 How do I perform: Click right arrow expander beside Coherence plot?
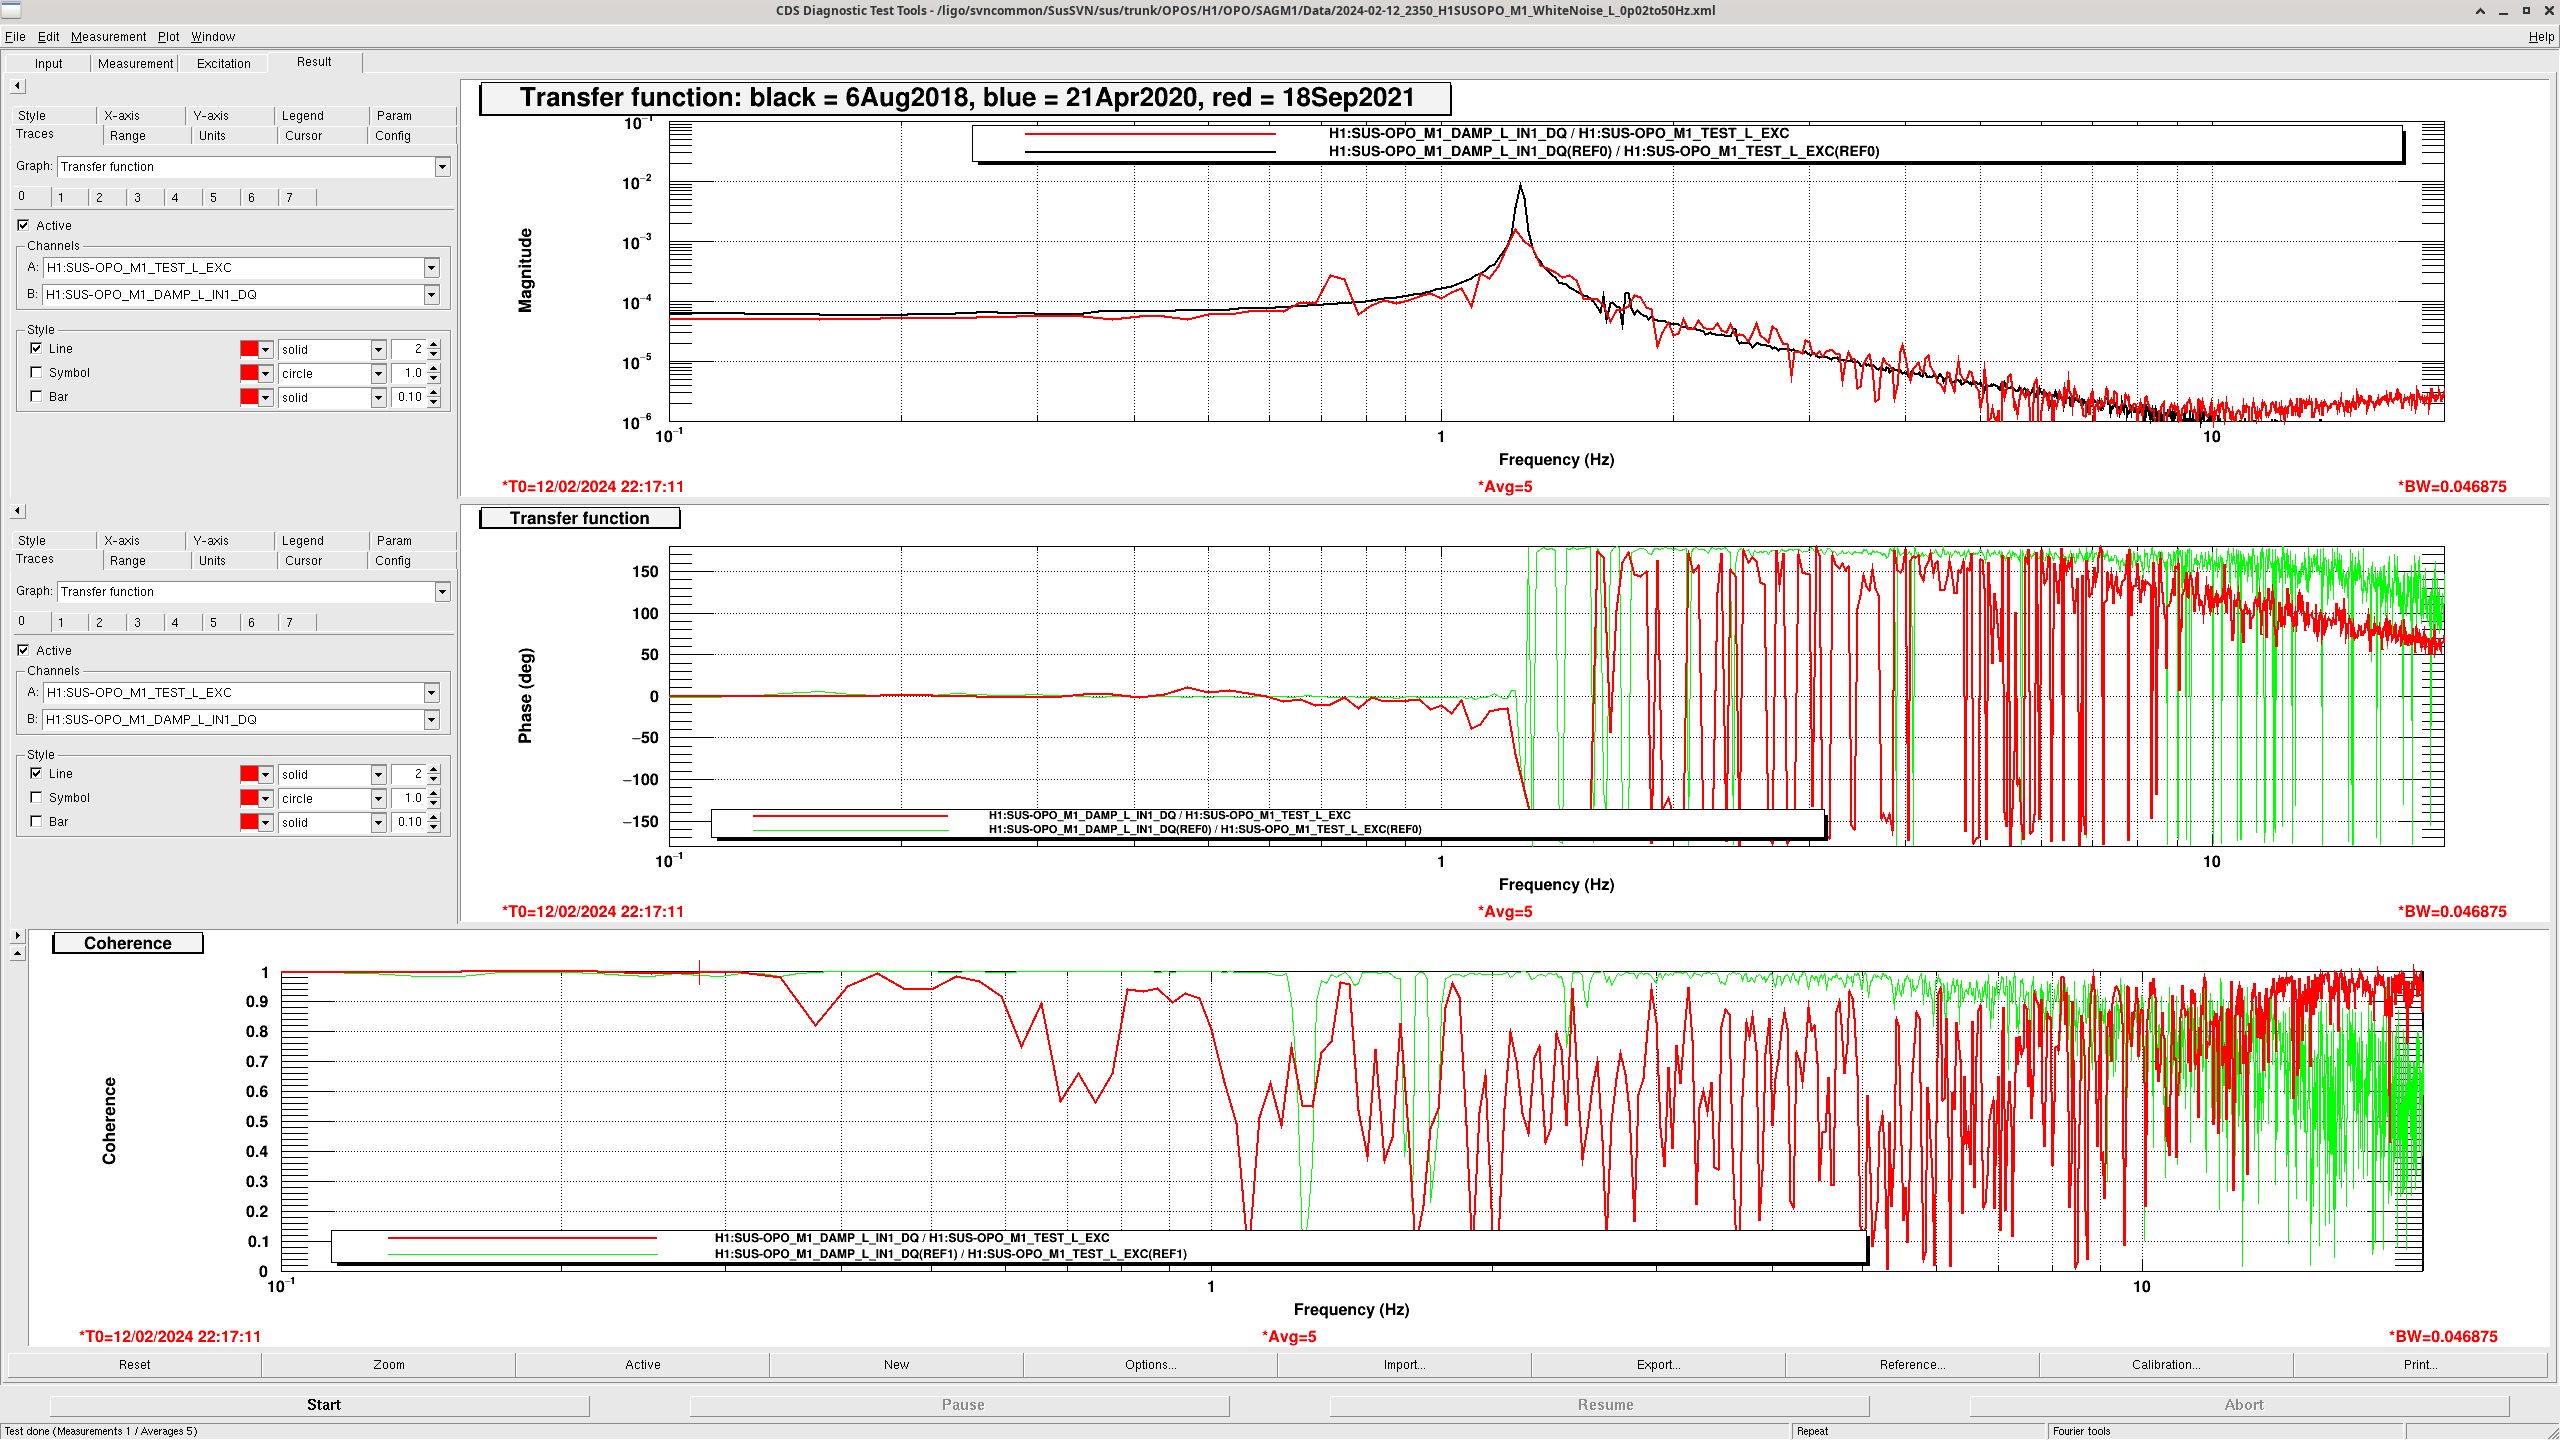click(x=17, y=936)
